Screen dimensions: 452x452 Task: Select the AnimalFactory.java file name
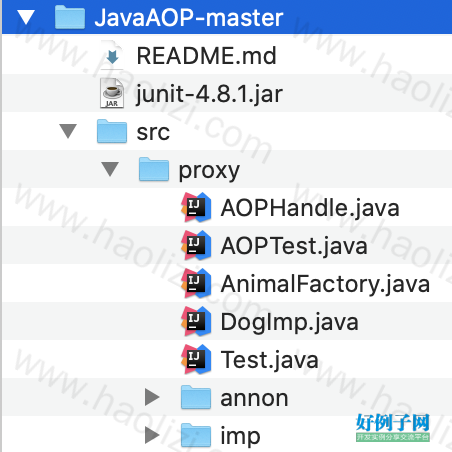tap(325, 285)
